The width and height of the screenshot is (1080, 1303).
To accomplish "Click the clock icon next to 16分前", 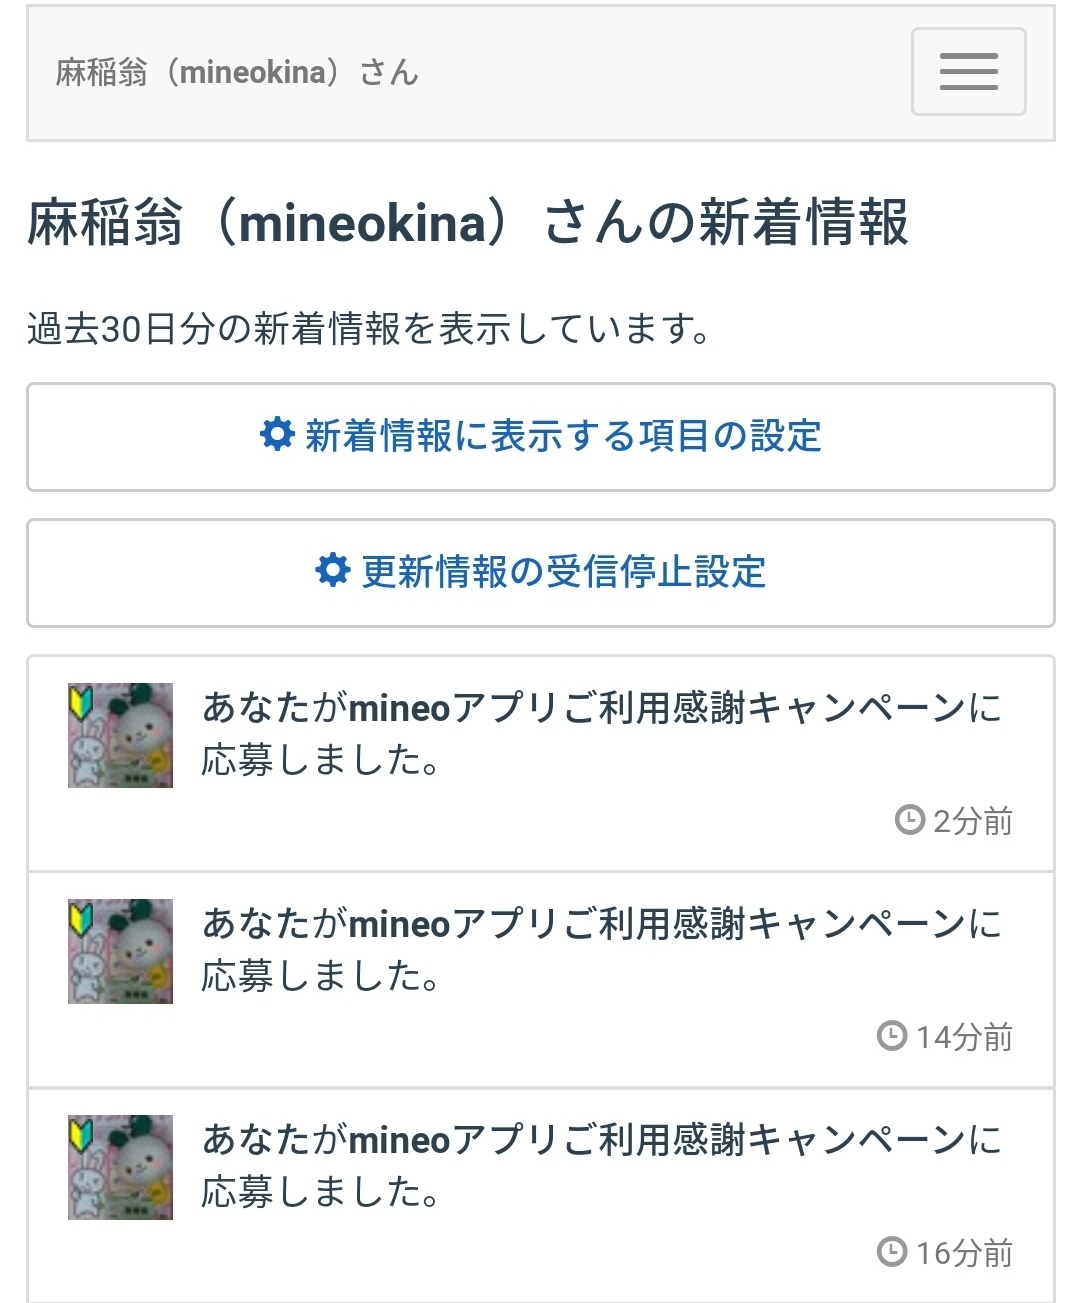I will [x=891, y=1252].
